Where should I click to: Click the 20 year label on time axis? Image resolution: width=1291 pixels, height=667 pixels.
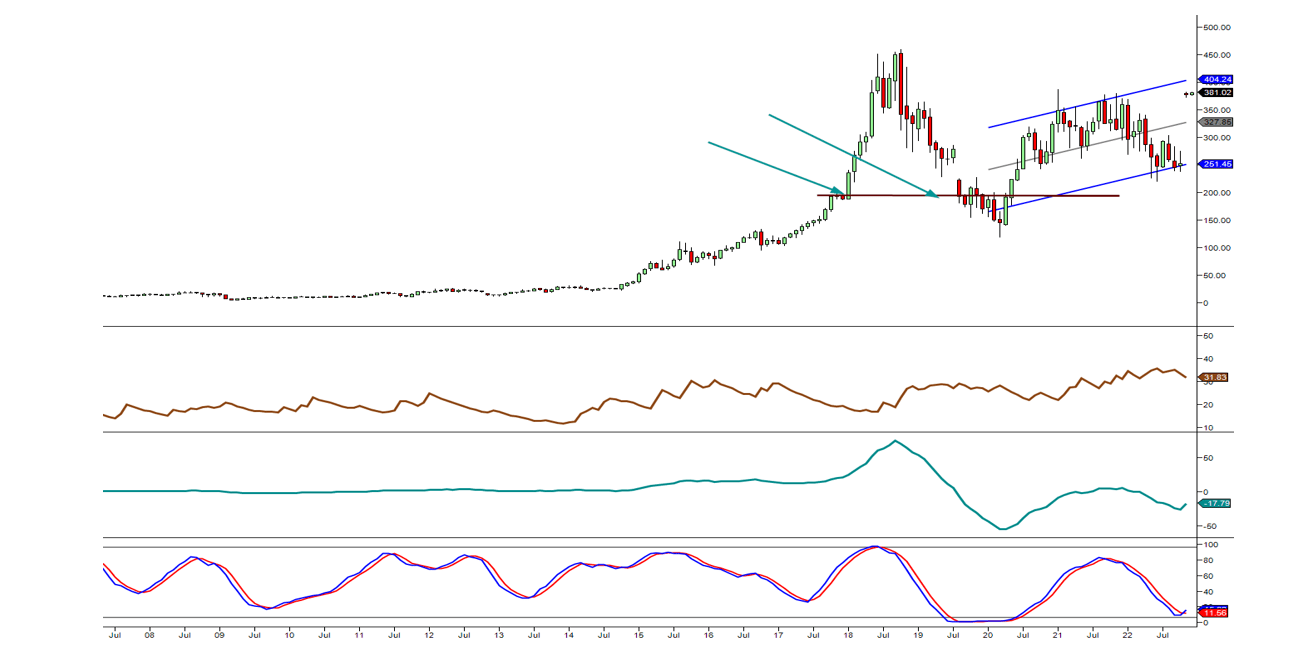[988, 634]
